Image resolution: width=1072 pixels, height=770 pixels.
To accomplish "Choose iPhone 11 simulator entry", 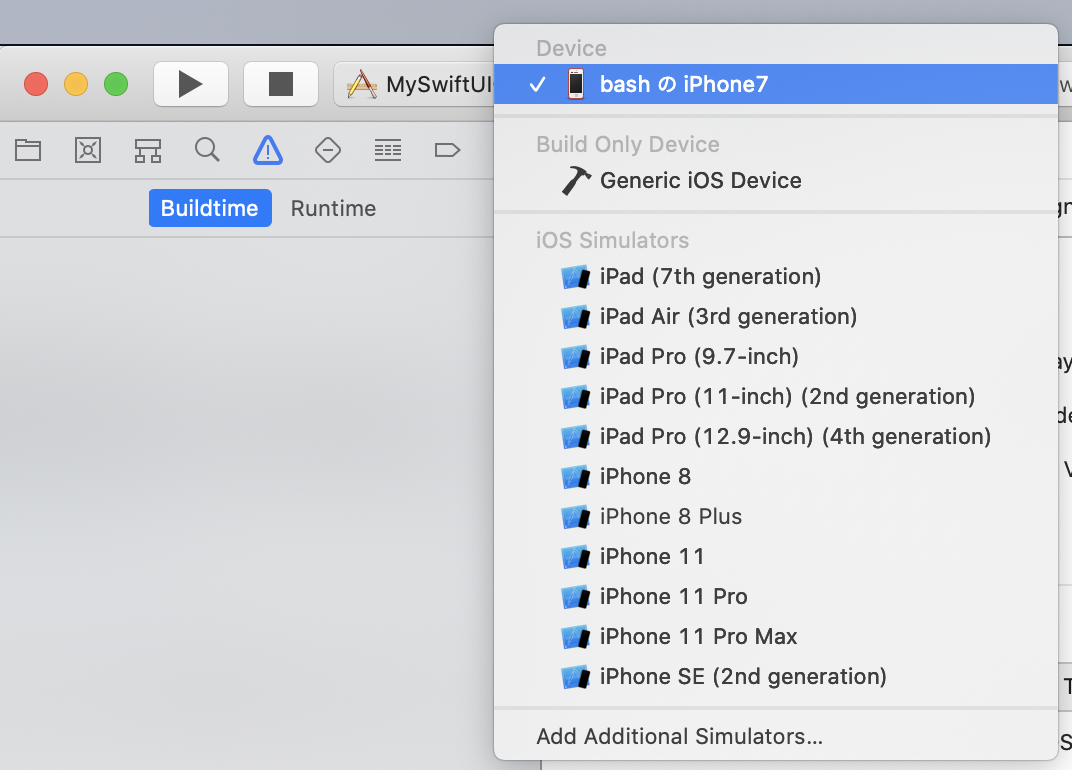I will click(x=776, y=557).
